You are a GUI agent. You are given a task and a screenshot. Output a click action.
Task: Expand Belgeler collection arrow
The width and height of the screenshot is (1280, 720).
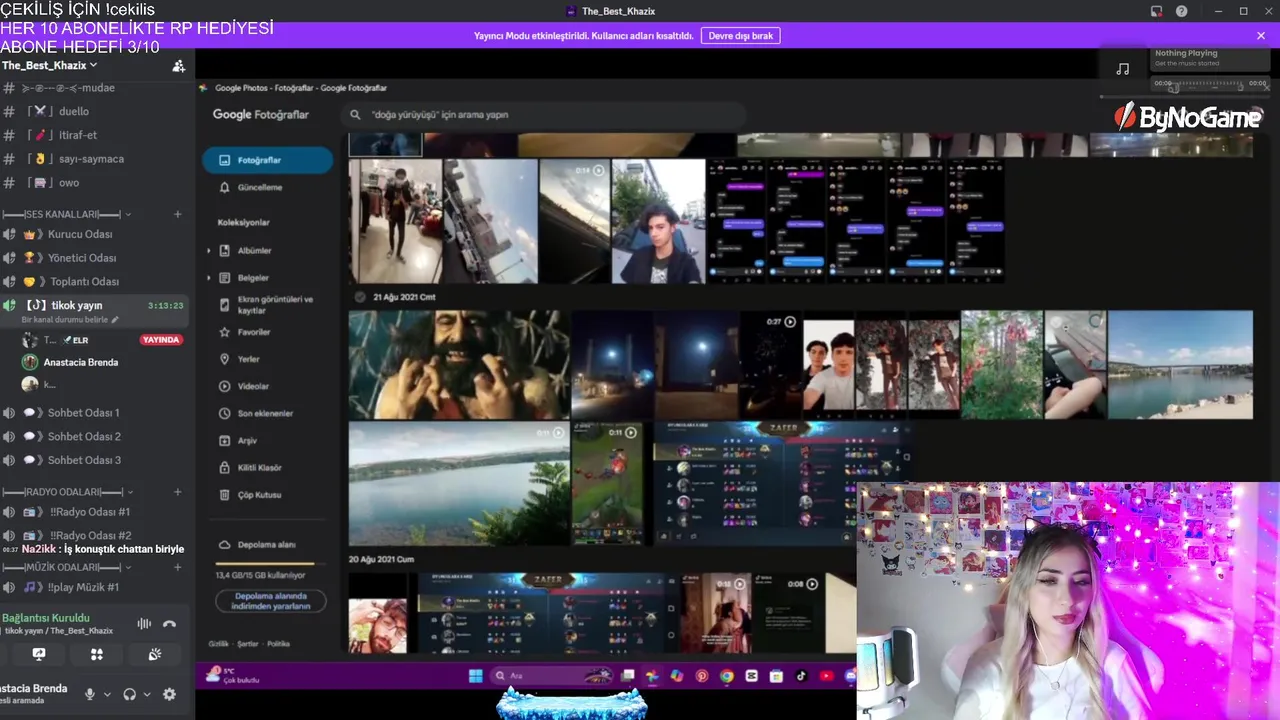210,278
